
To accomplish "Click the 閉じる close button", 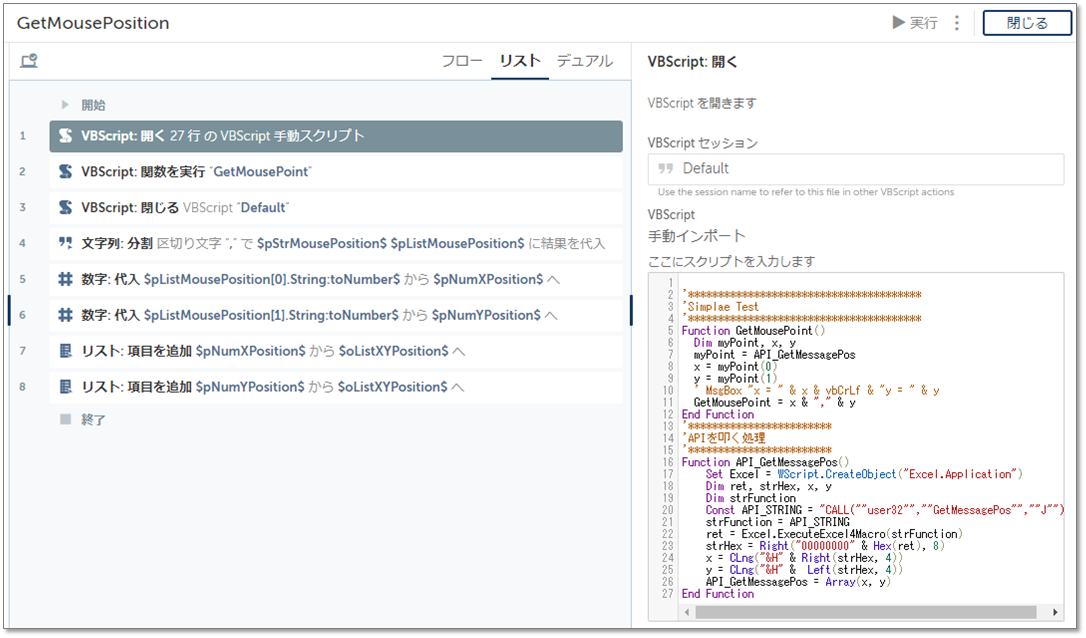I will pos(1027,23).
